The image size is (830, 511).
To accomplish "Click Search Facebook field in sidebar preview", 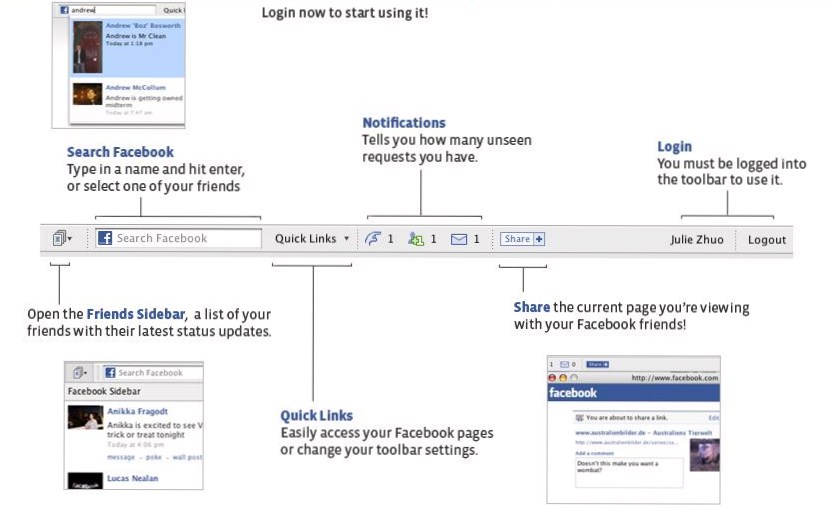I will coord(153,373).
